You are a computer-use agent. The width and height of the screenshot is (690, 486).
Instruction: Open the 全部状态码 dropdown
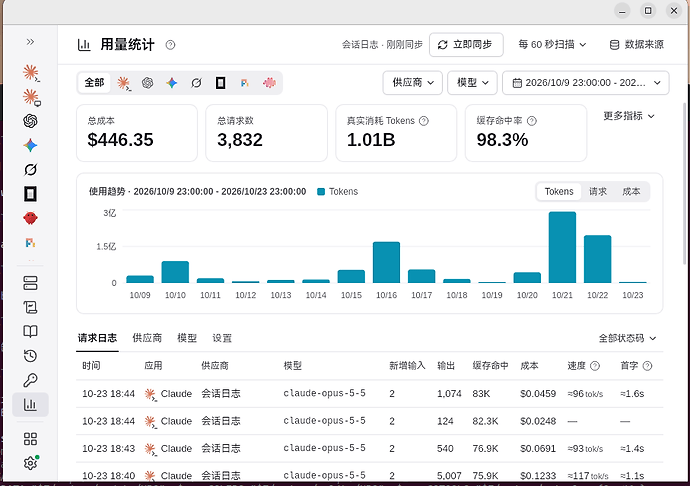click(627, 338)
